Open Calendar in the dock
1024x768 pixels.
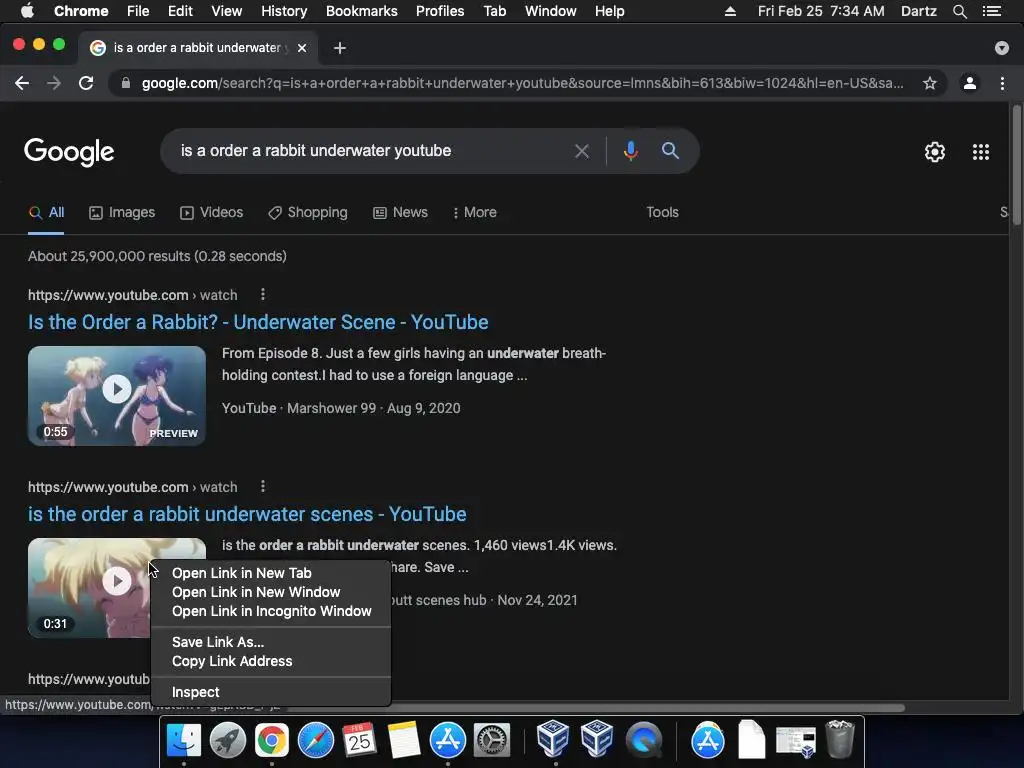point(359,741)
